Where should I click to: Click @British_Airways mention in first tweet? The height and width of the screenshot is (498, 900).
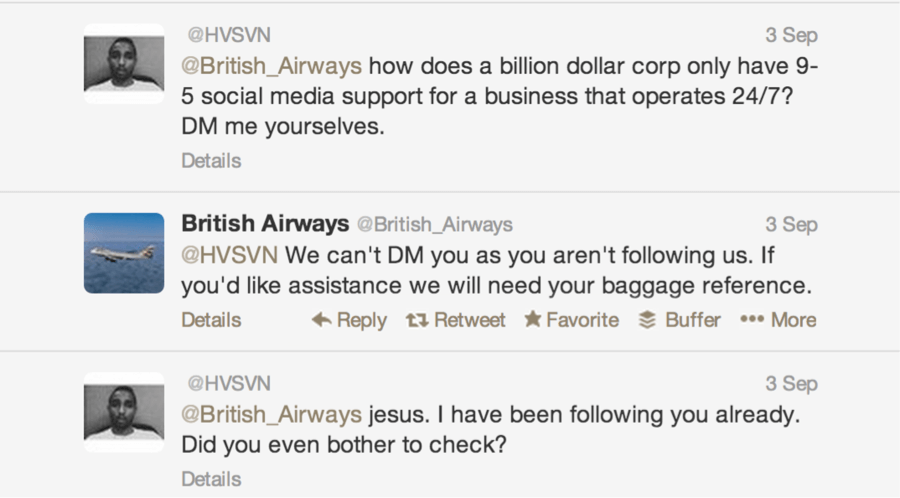coord(271,69)
